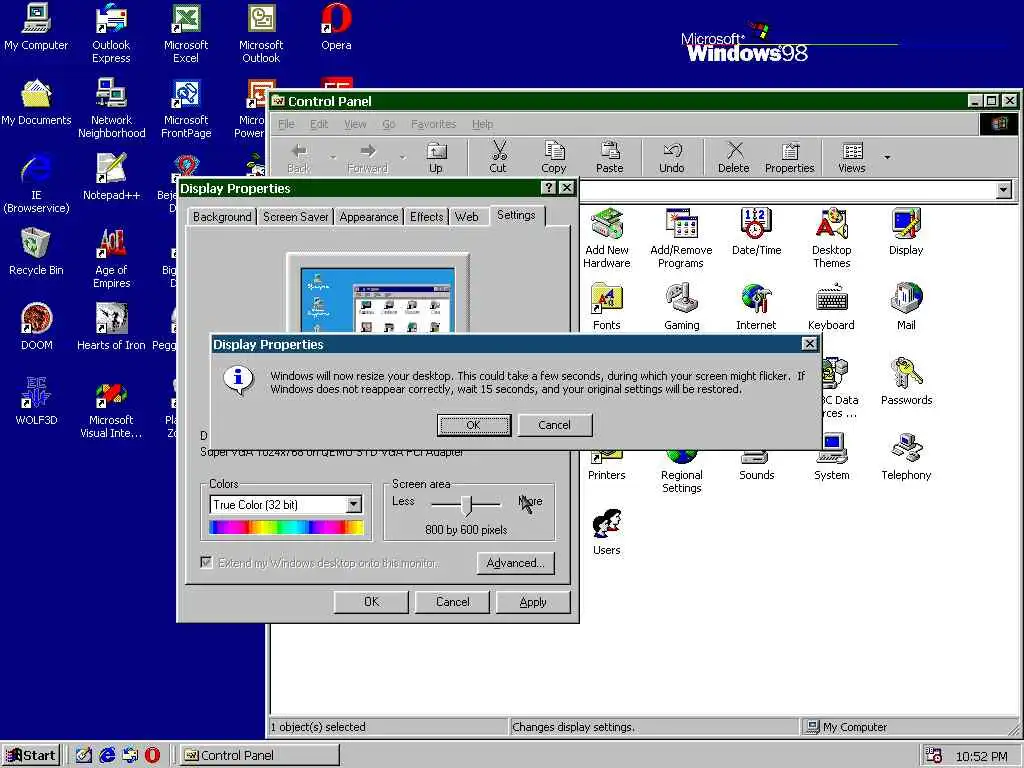The height and width of the screenshot is (768, 1024).
Task: Open the Mail applet icon
Action: (x=906, y=306)
